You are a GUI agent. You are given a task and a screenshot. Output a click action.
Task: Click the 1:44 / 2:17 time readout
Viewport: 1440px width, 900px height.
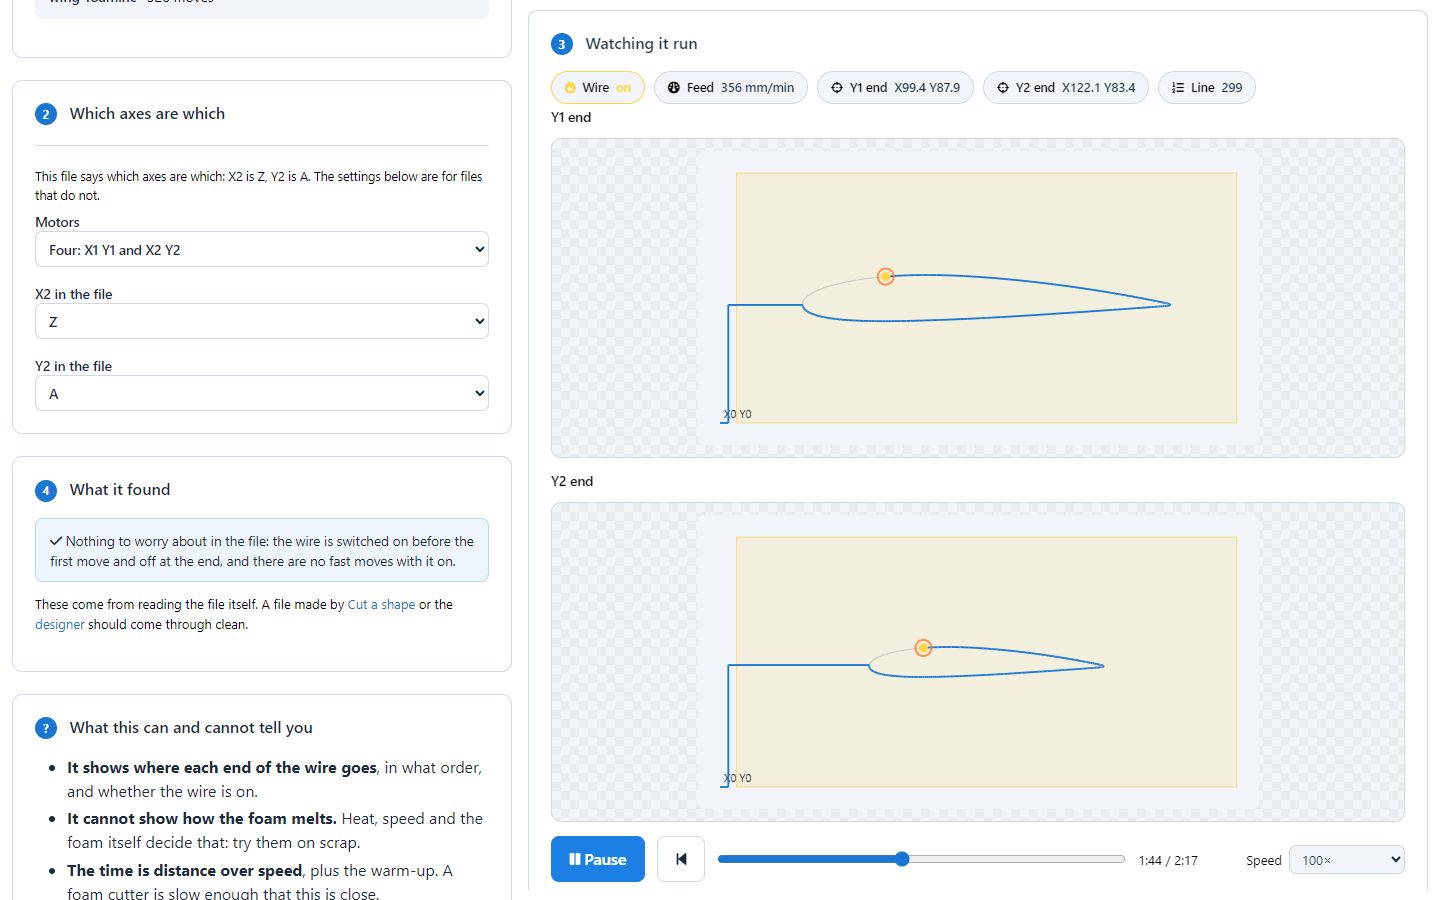pyautogui.click(x=1168, y=860)
